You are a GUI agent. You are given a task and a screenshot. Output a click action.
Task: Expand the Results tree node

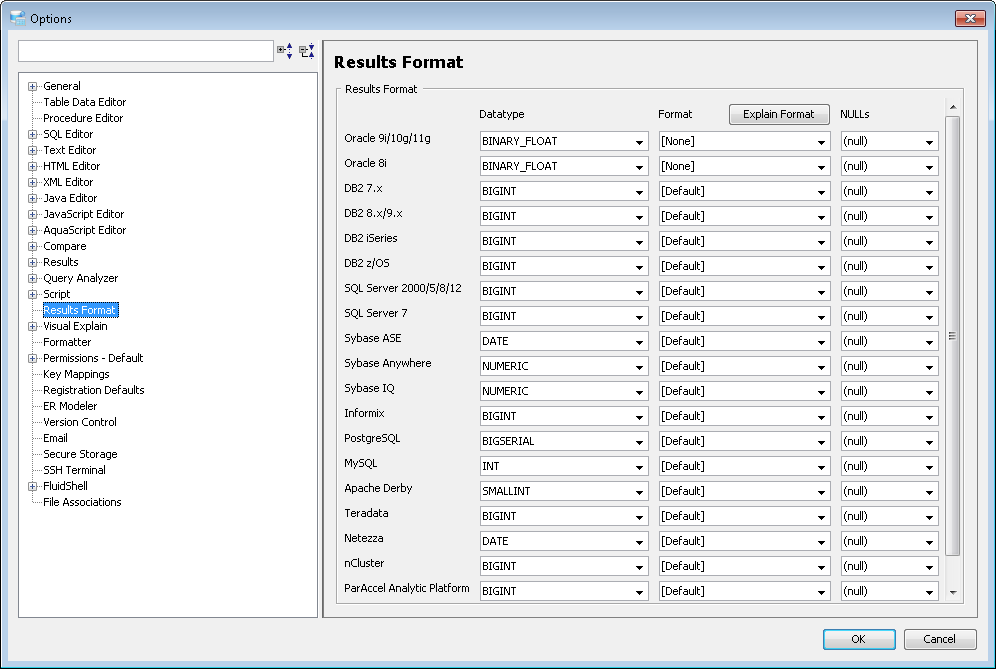click(x=32, y=262)
